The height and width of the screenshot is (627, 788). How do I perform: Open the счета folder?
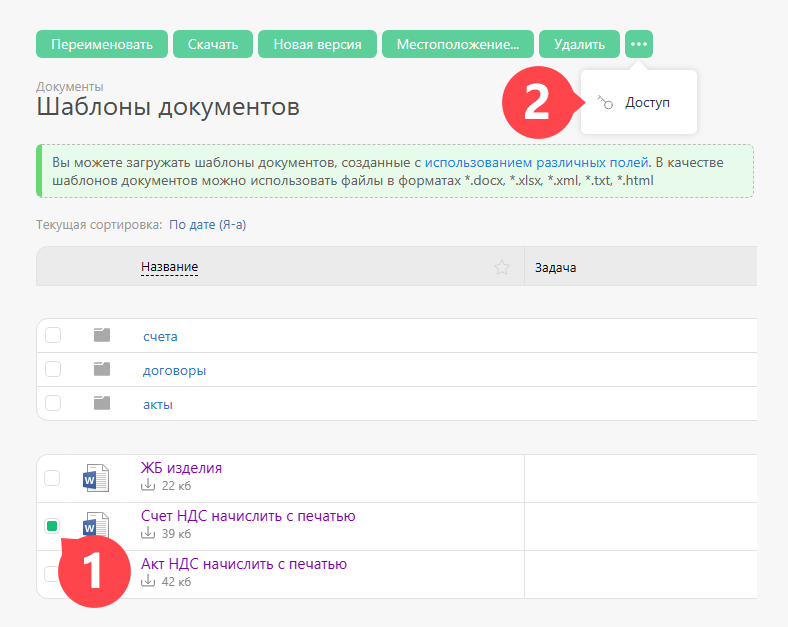pos(160,336)
